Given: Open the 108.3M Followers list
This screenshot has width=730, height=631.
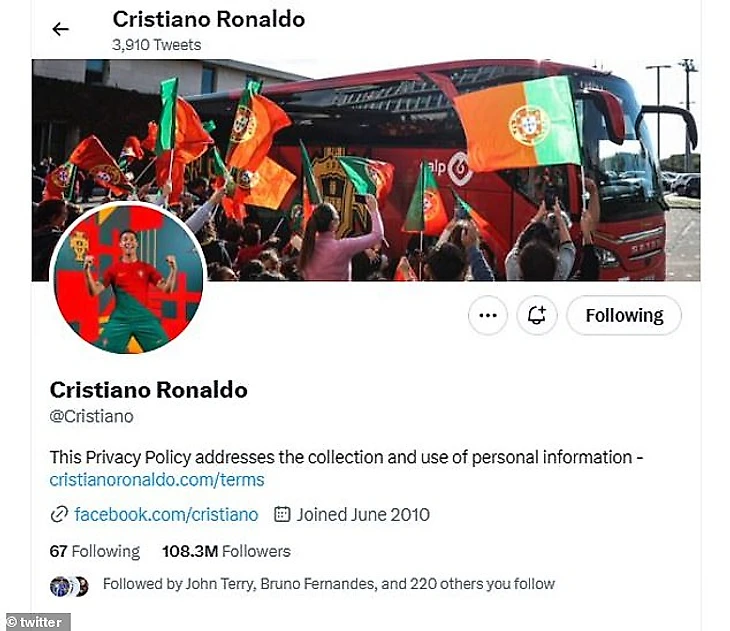Looking at the screenshot, I should tap(226, 551).
